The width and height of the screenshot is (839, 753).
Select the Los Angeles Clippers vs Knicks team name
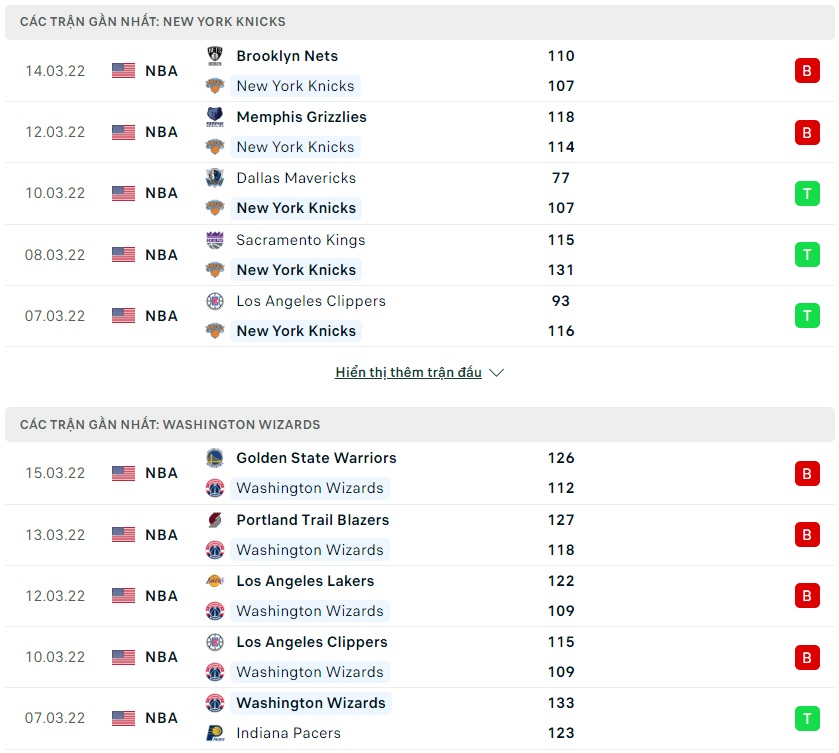[x=310, y=301]
